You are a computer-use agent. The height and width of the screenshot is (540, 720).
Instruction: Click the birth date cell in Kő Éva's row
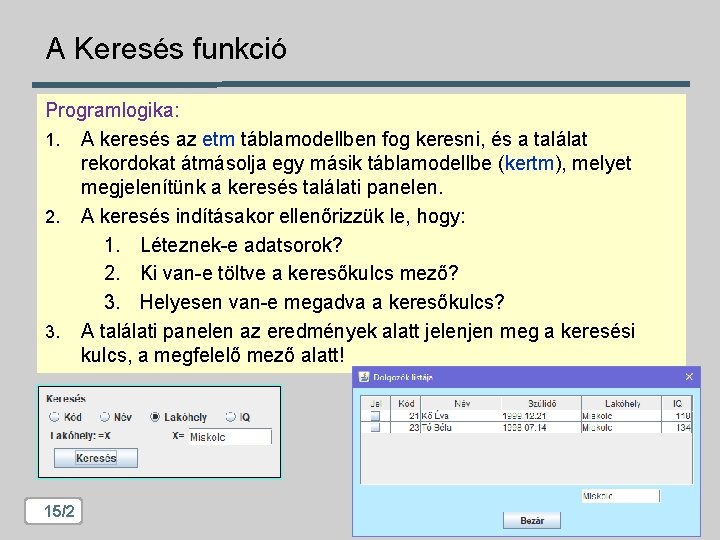(x=541, y=416)
